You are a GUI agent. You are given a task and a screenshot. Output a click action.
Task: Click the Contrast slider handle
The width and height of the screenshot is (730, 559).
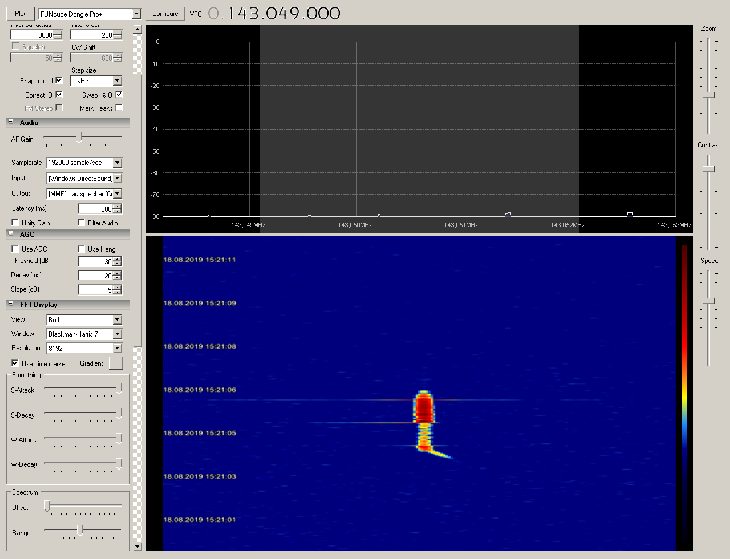(x=708, y=168)
